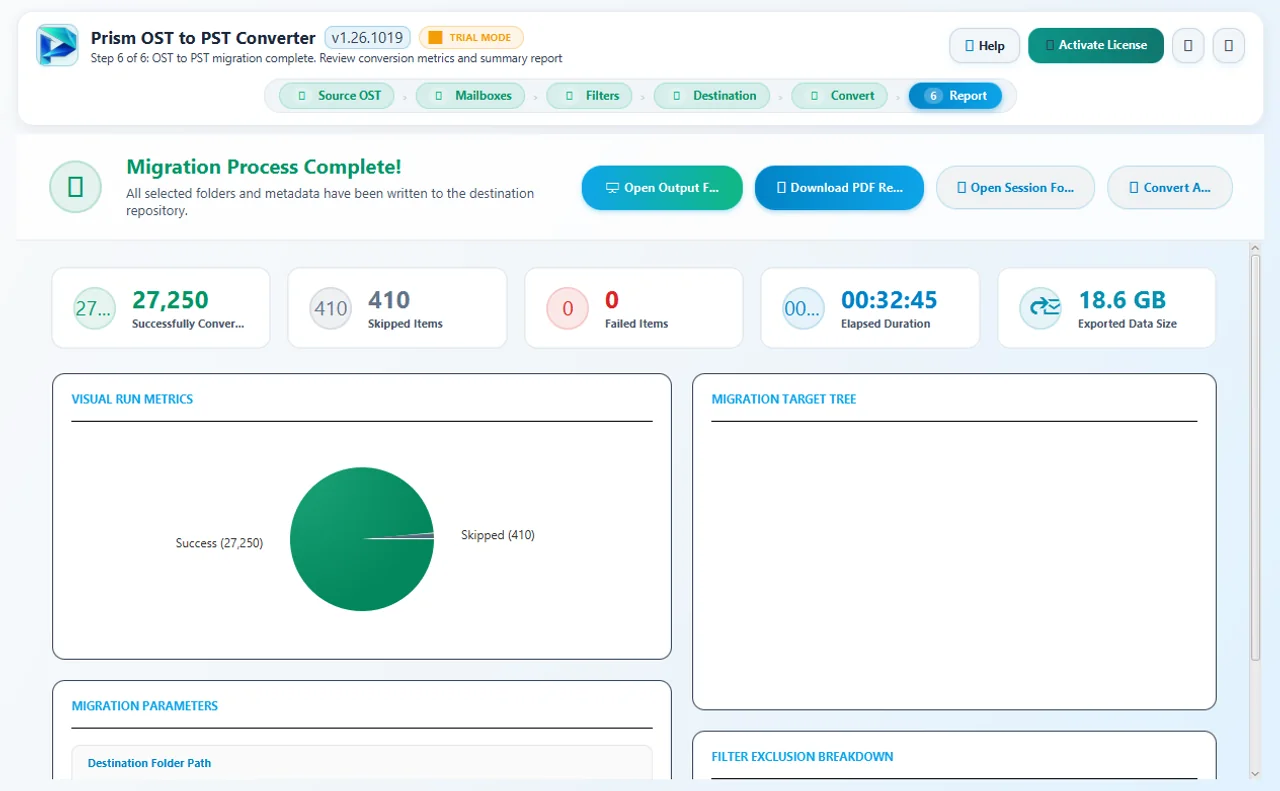
Task: Go back to the Source OST step
Action: tap(337, 96)
